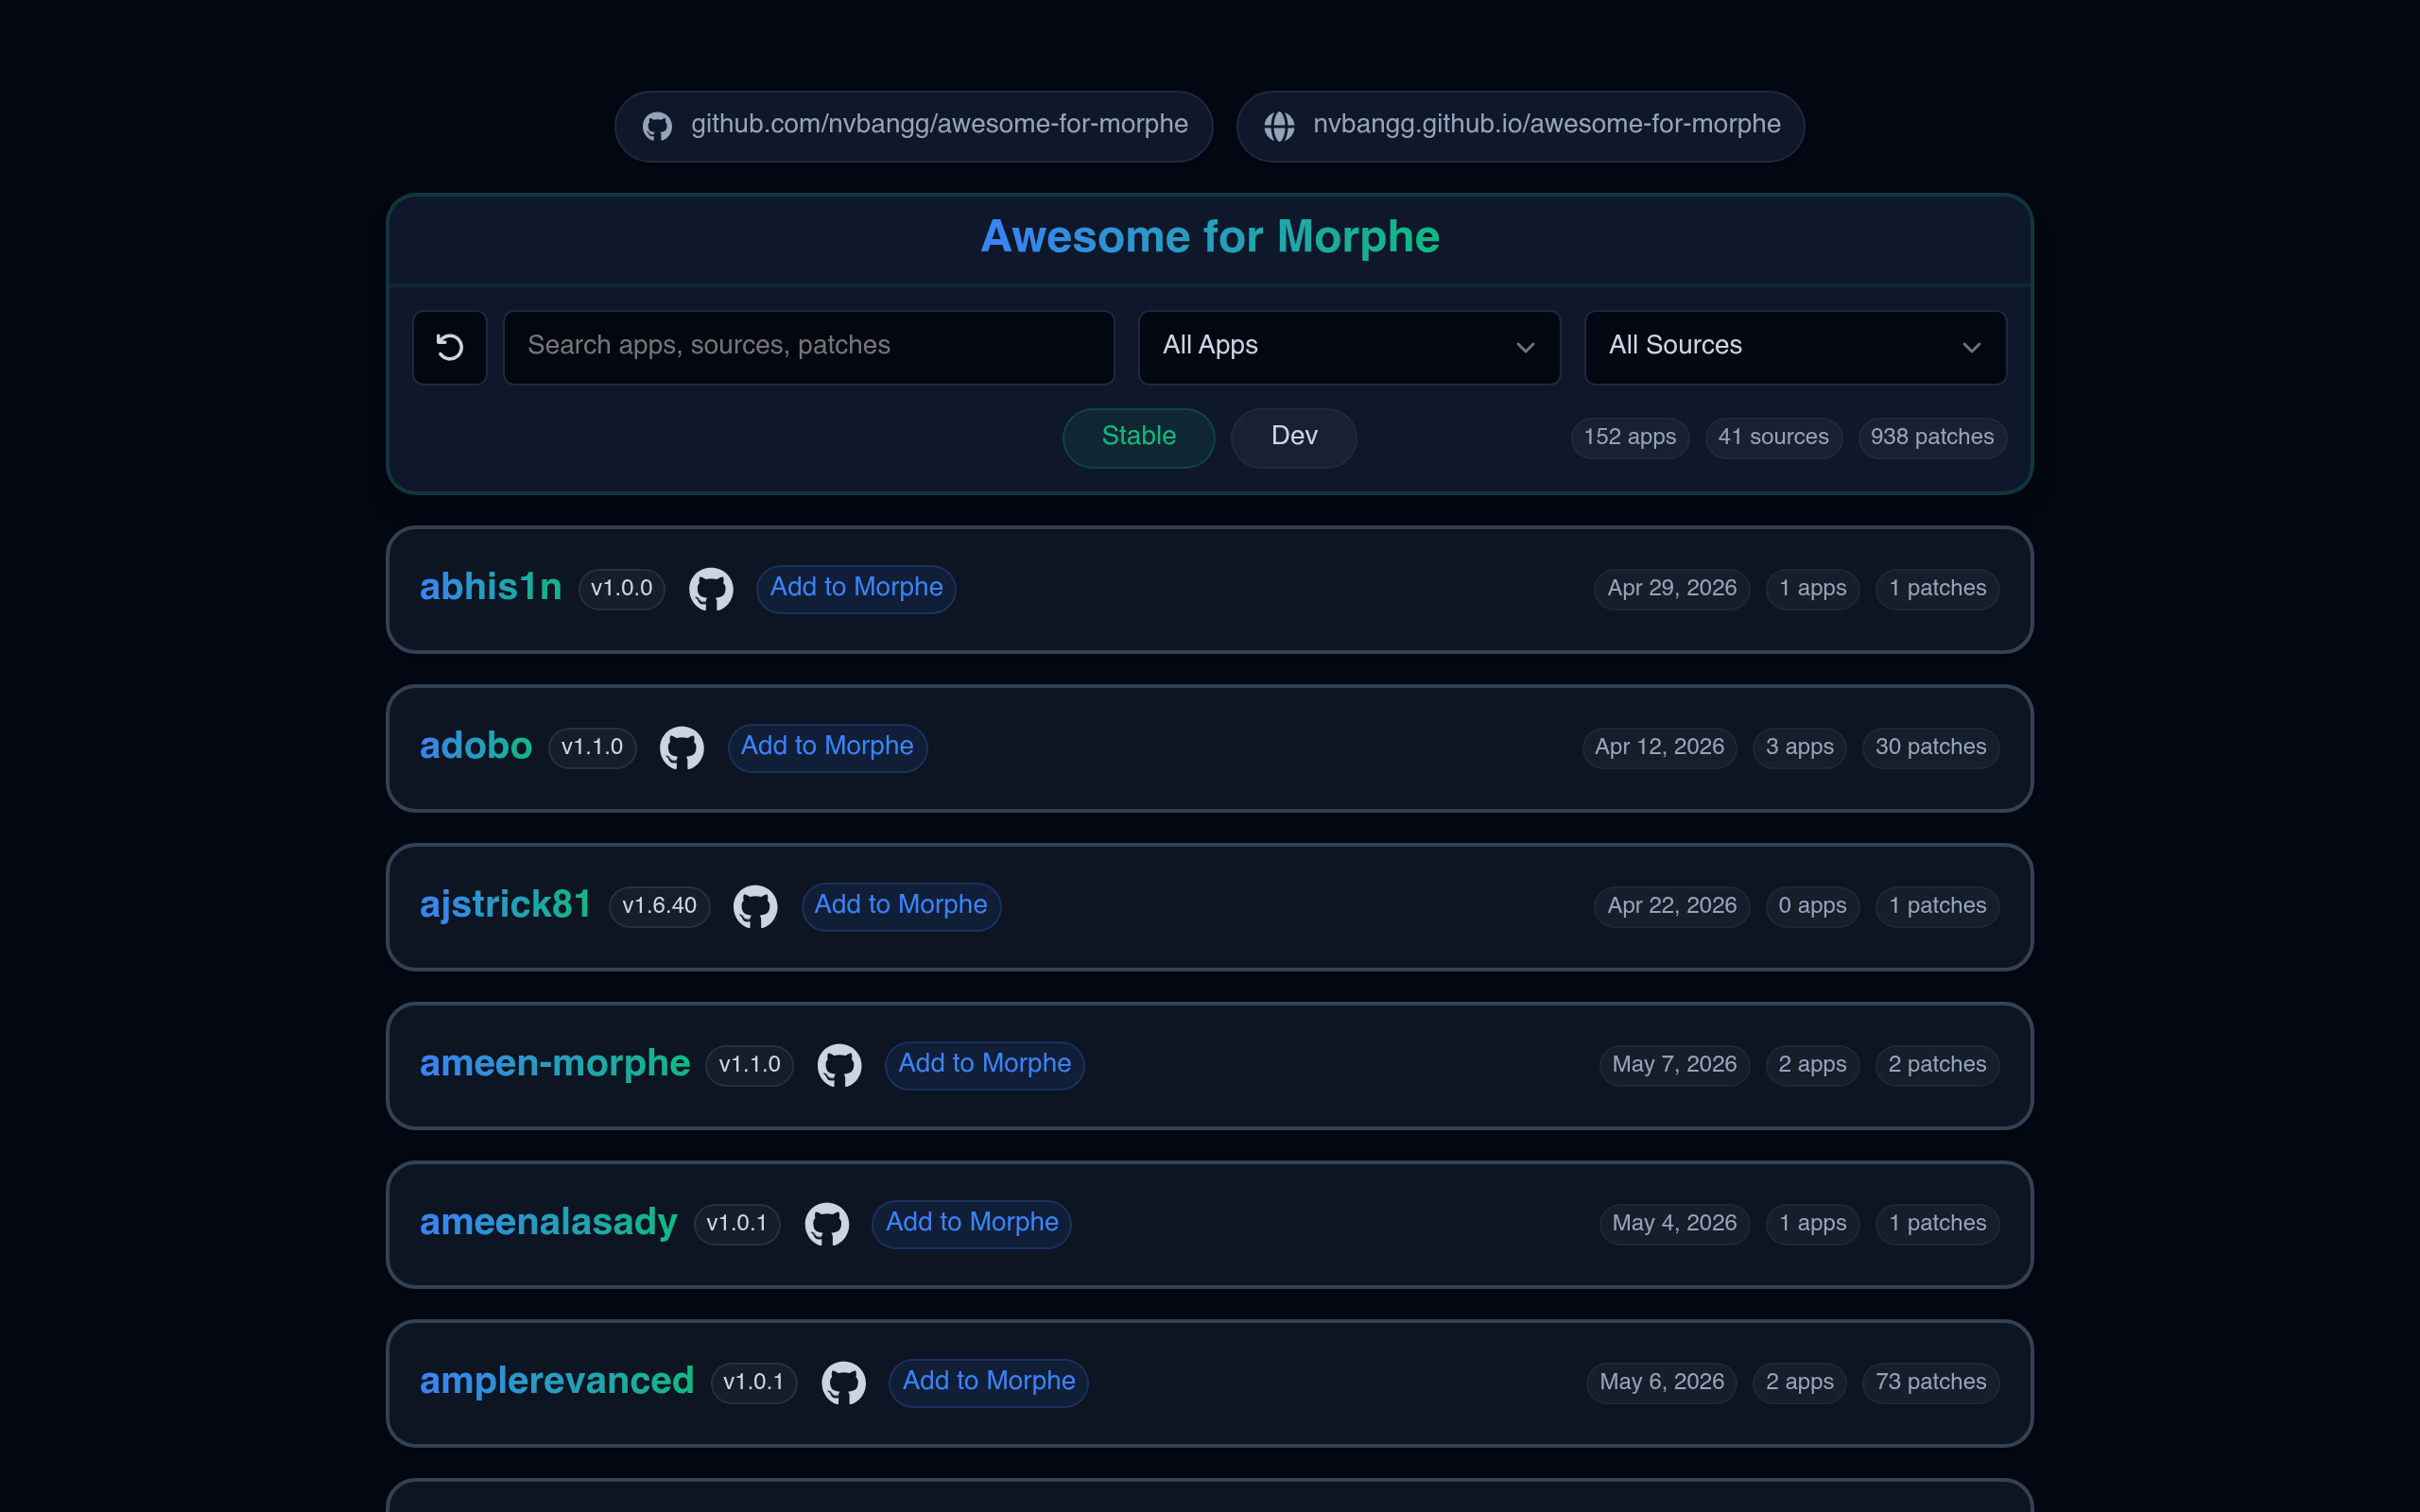This screenshot has width=2420, height=1512.
Task: Click the May 4, 2026 date badge
Action: click(1674, 1224)
